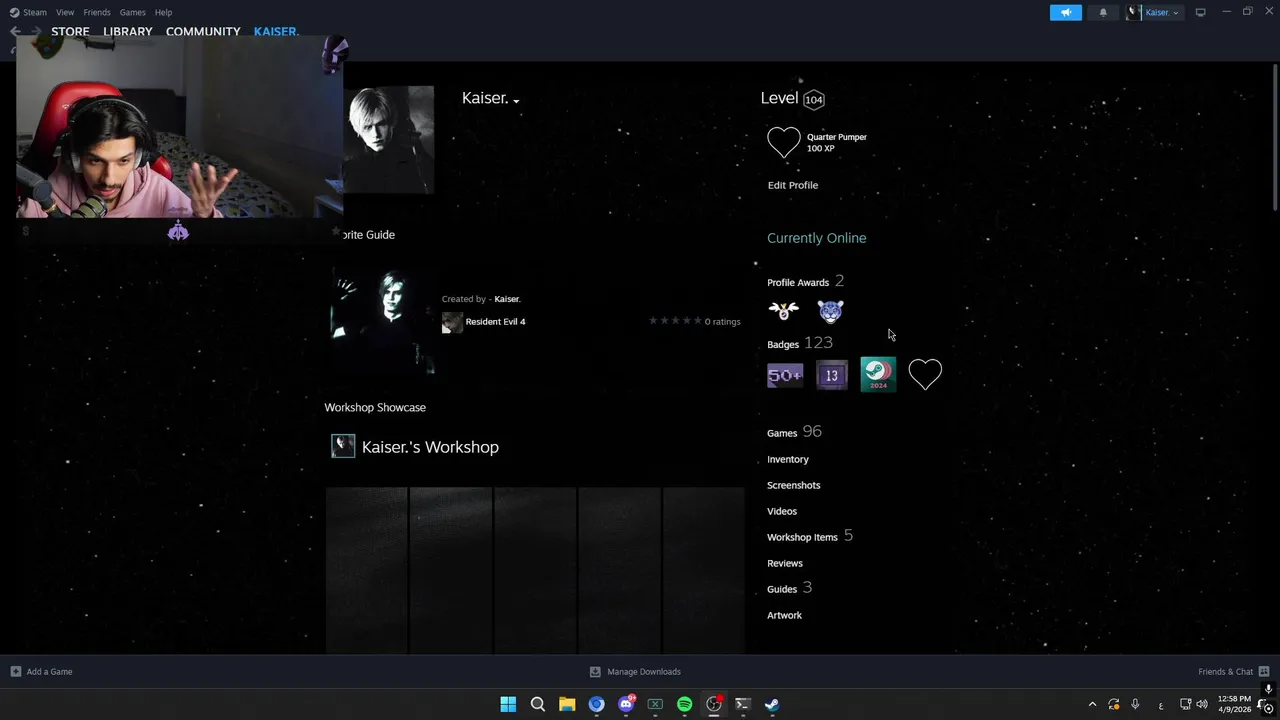Go to the STORE tab
1280x720 pixels.
pyautogui.click(x=70, y=31)
